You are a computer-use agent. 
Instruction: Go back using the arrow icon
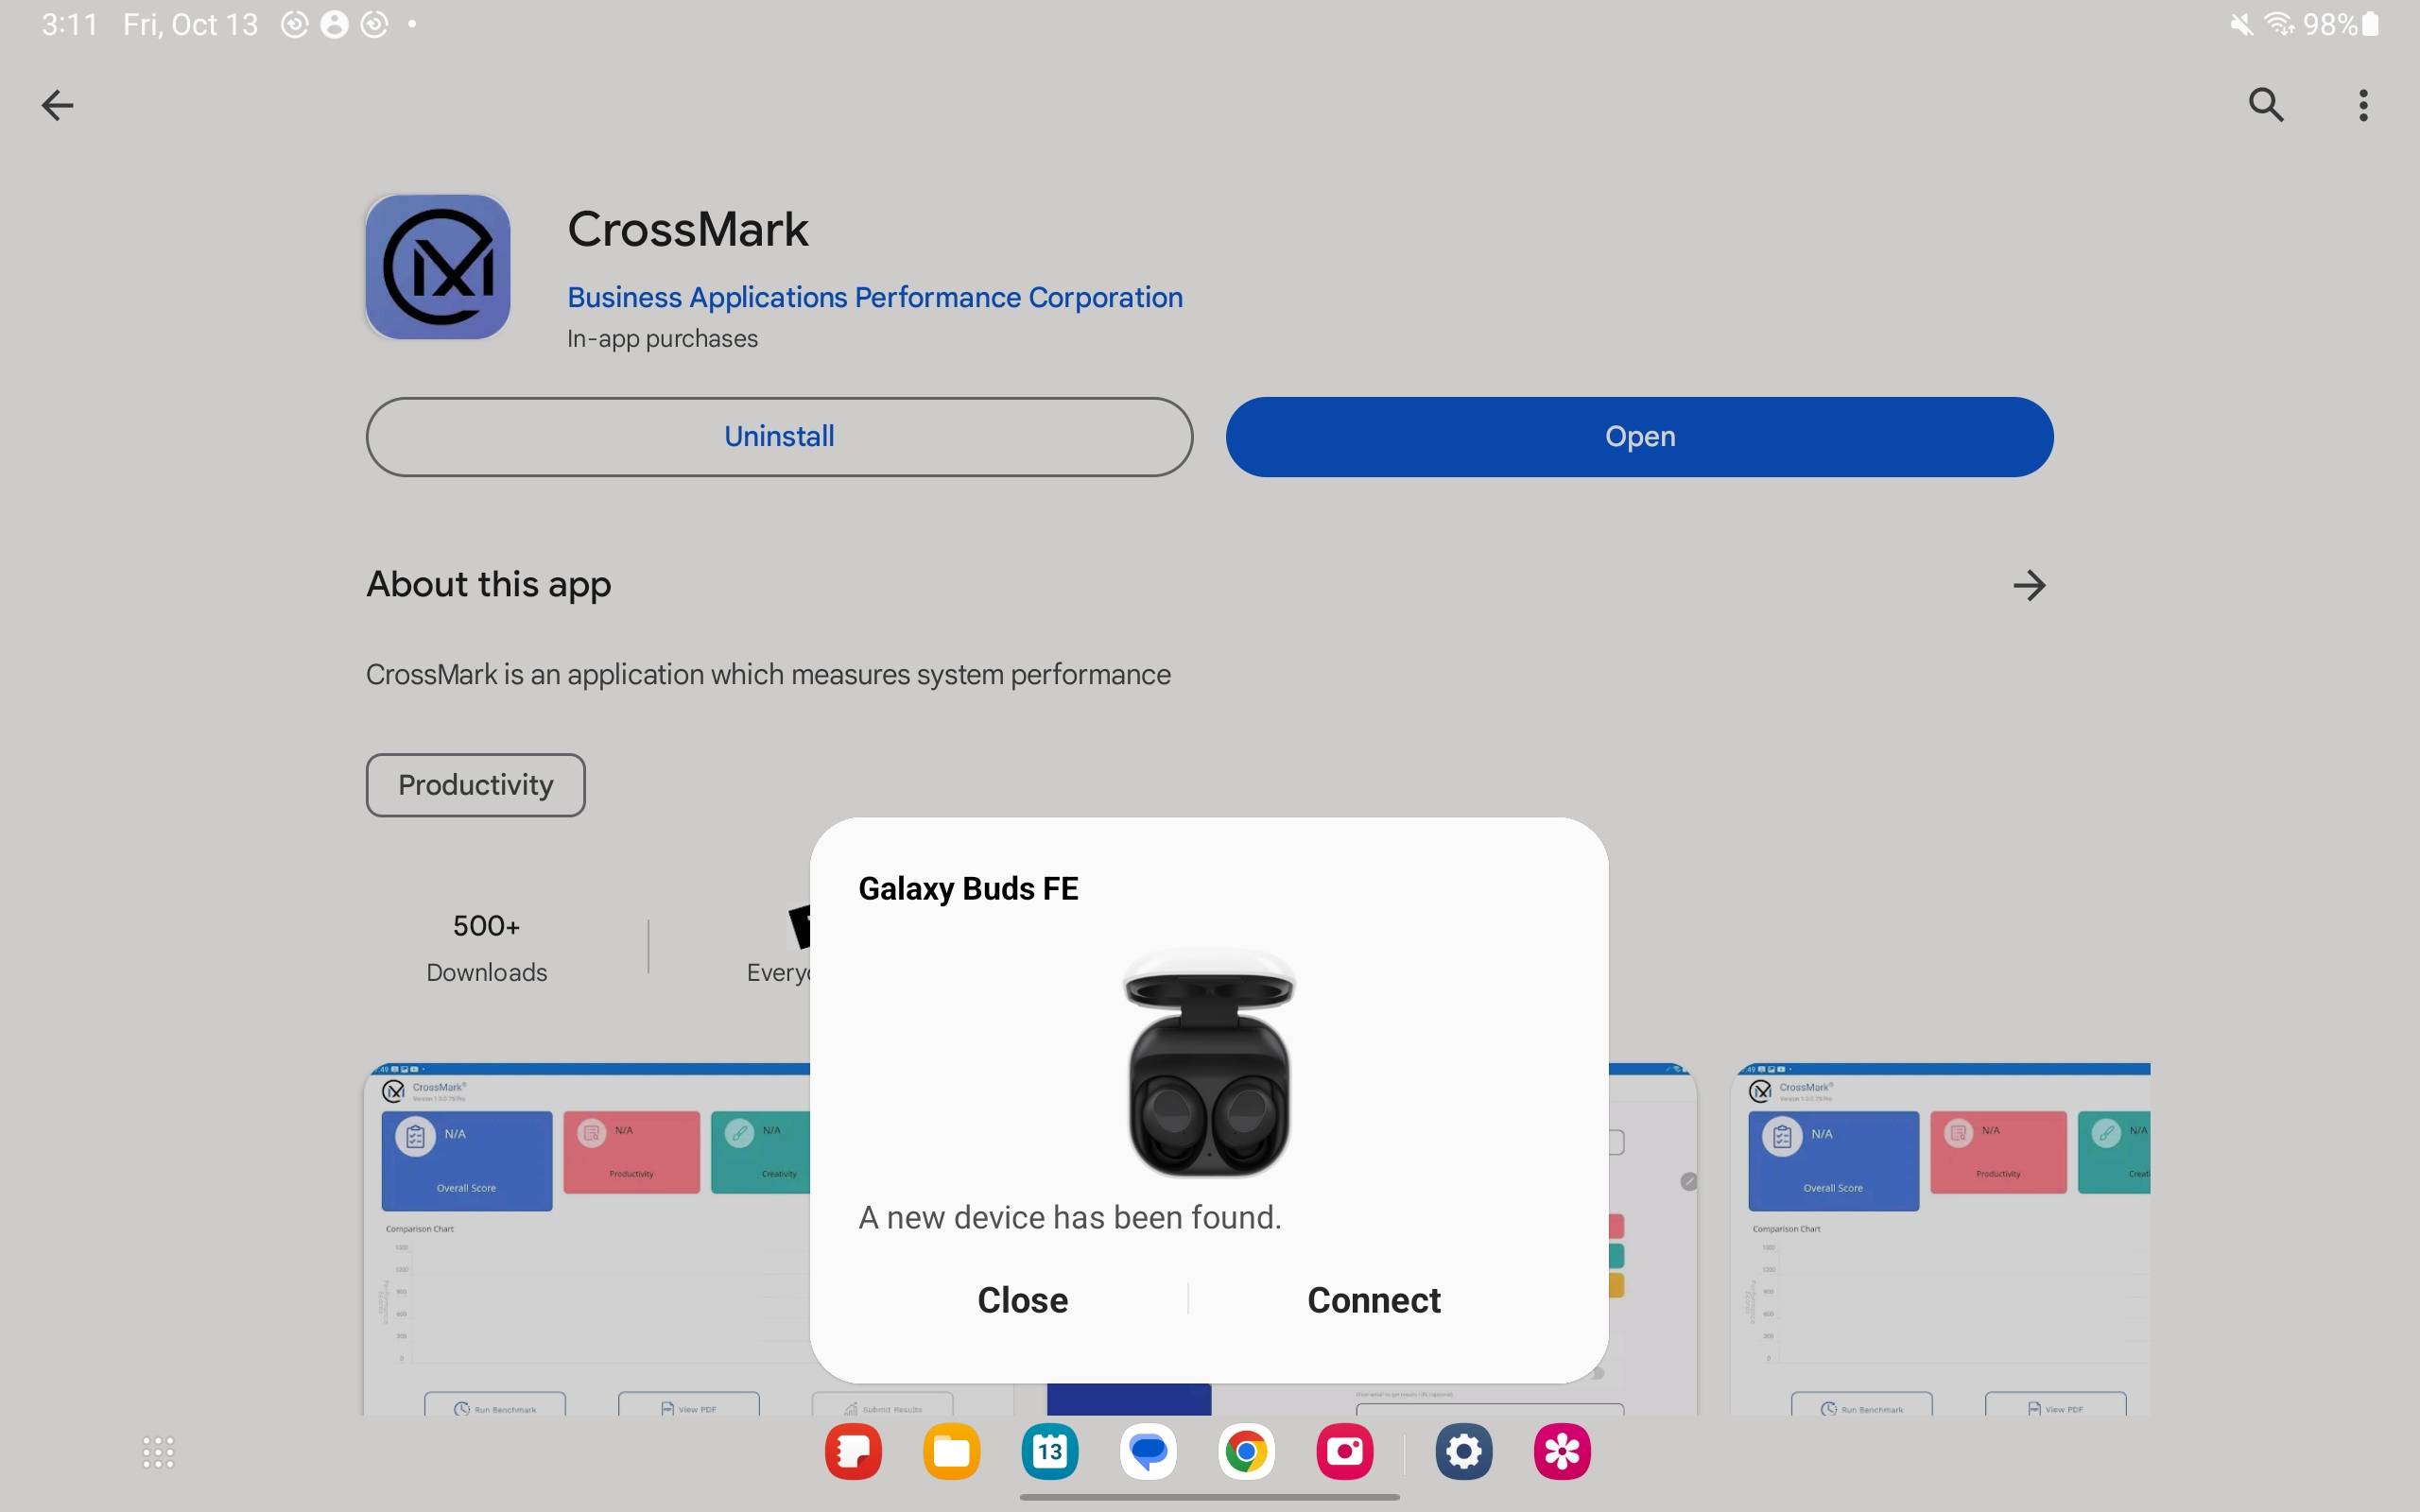57,105
